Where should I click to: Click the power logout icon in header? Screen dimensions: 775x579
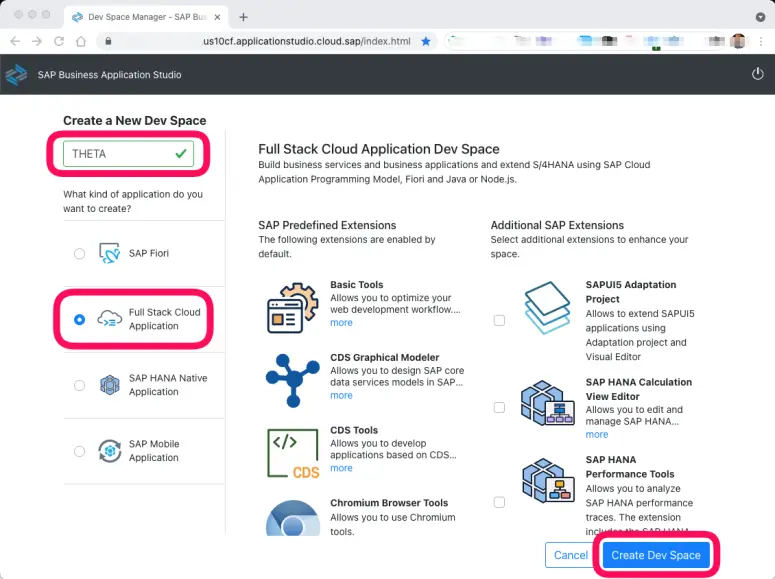pos(757,74)
